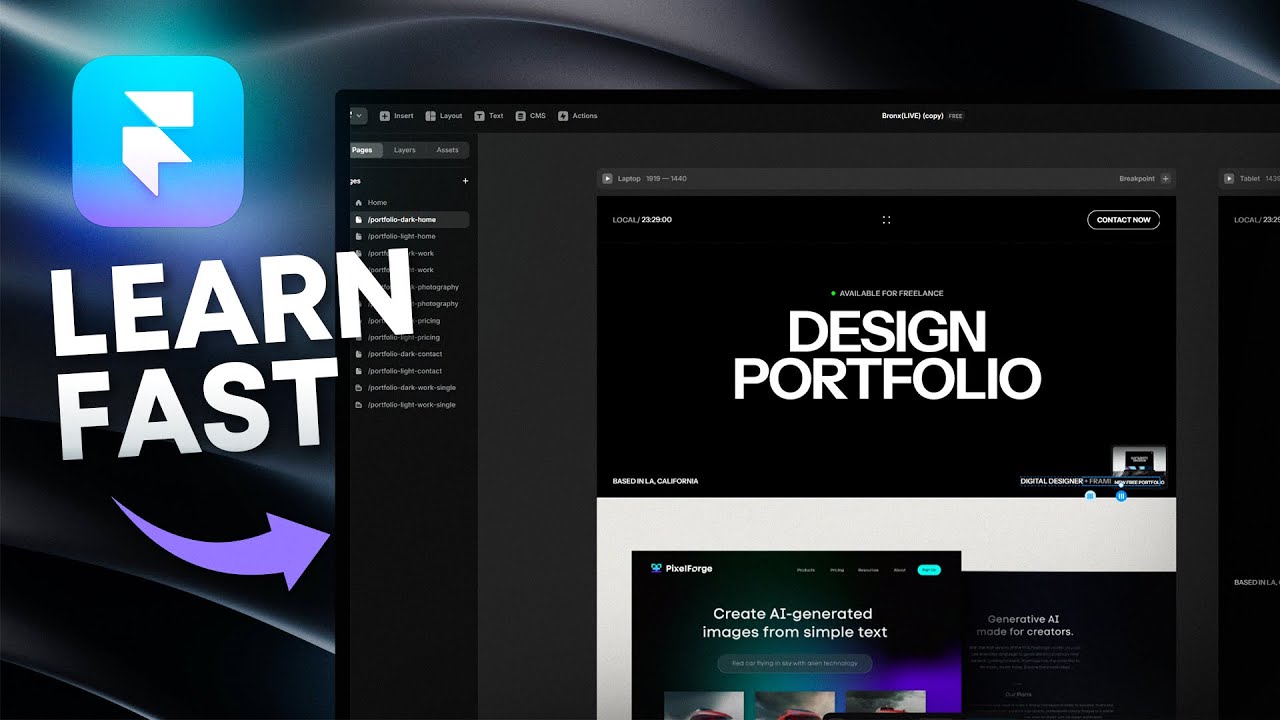The width and height of the screenshot is (1280, 720).
Task: Click the right blue selection handle icon
Action: [1121, 496]
